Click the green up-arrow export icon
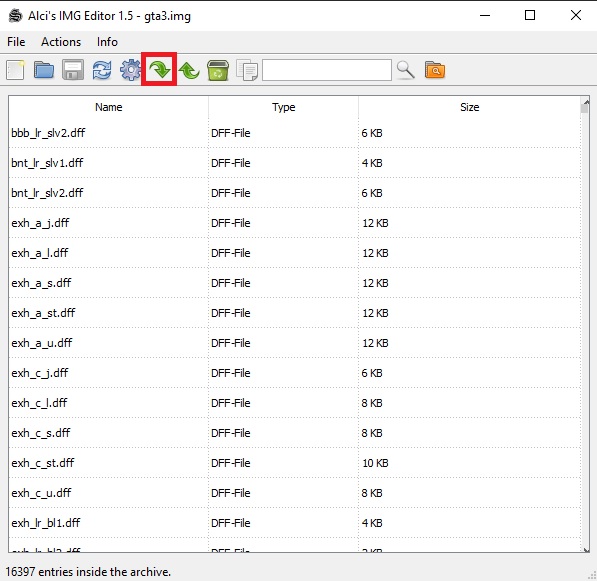 pyautogui.click(x=189, y=71)
